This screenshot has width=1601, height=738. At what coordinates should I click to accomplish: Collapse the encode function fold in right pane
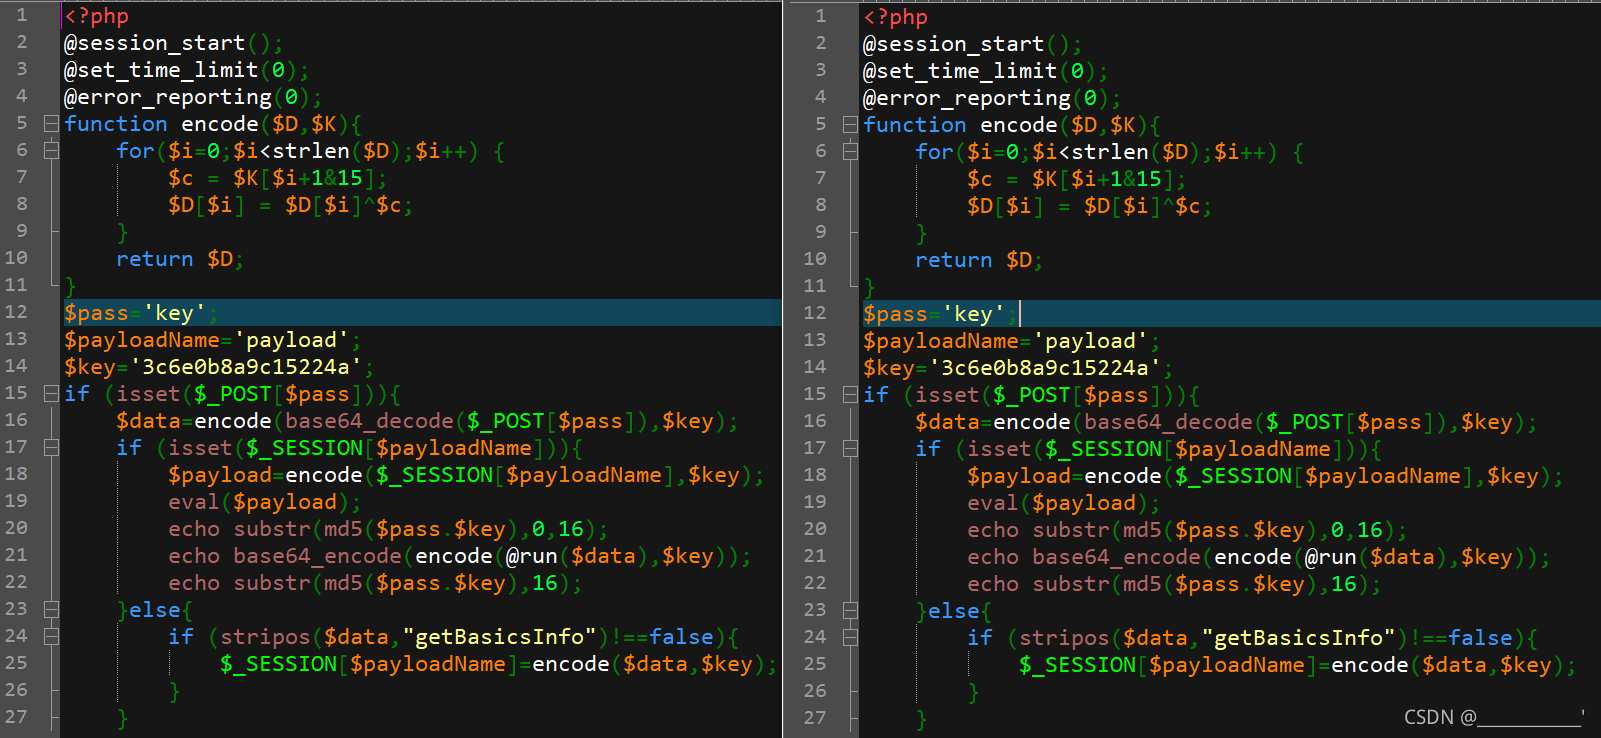pos(850,125)
